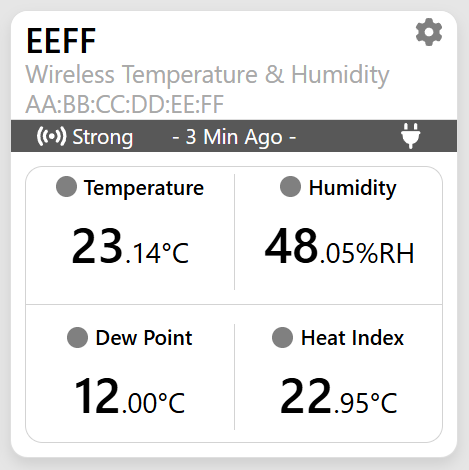Click the Dew Point status dot

pyautogui.click(x=77, y=337)
